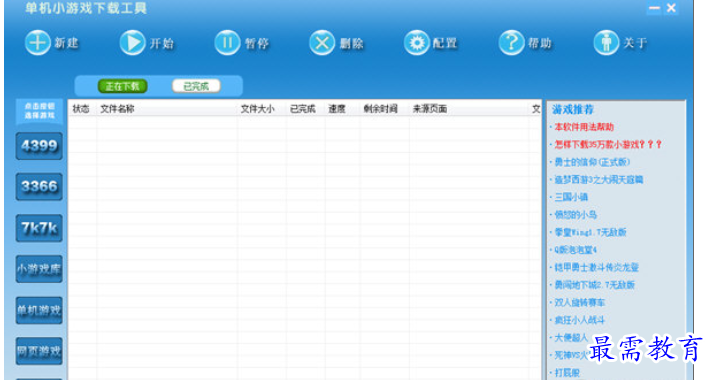Click the 已完成 column header in the table
Image resolution: width=711 pixels, height=380 pixels.
[x=303, y=109]
